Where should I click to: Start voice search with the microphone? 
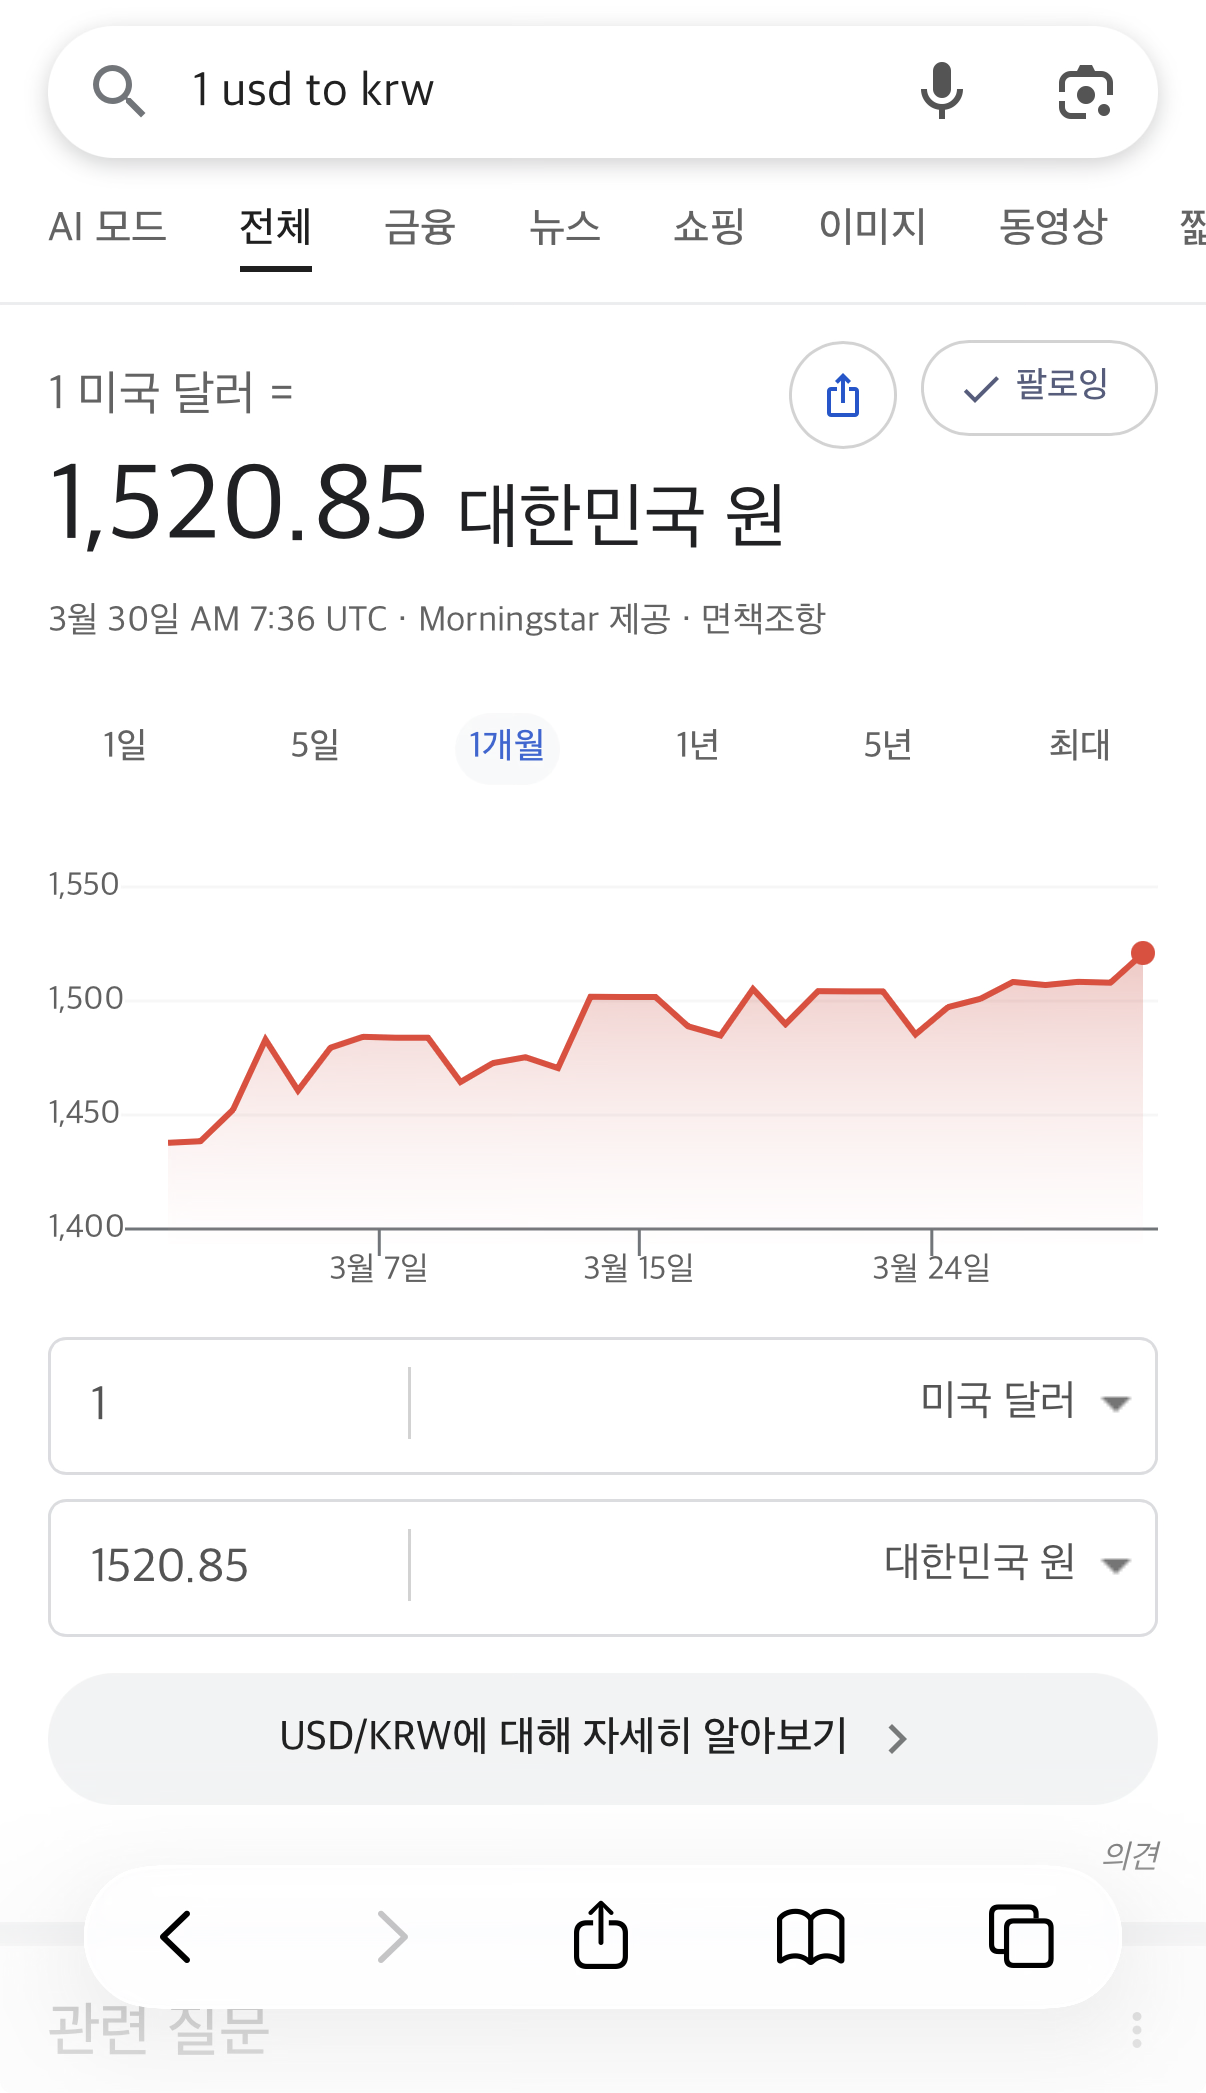click(941, 91)
